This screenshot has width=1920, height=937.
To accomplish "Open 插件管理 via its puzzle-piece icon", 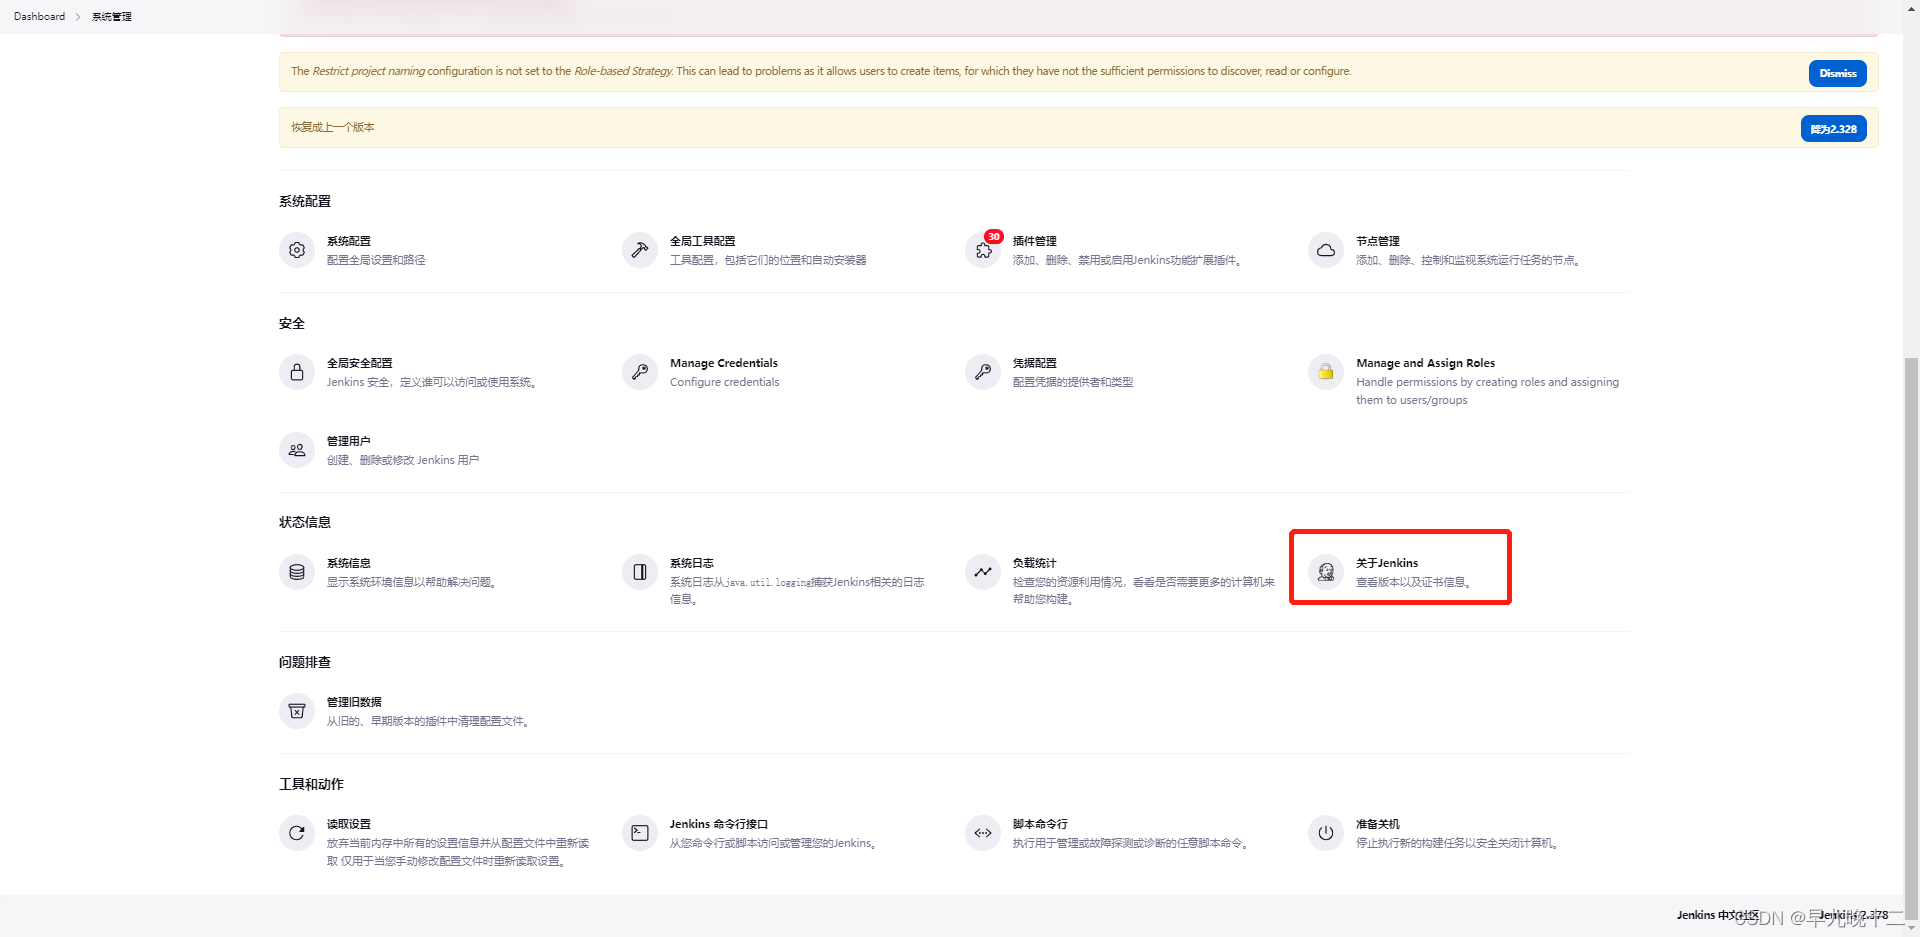I will tap(983, 250).
